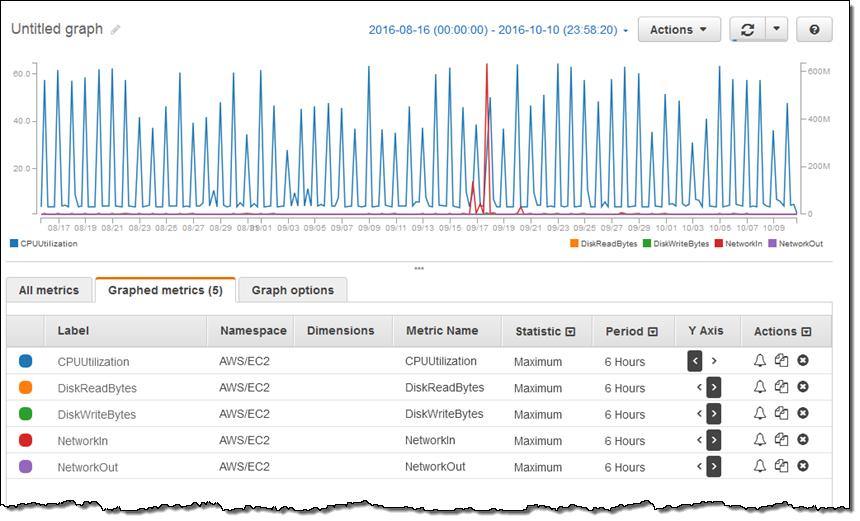The image size is (860, 521).
Task: Click the pencil icon to rename graph
Action: tap(116, 30)
